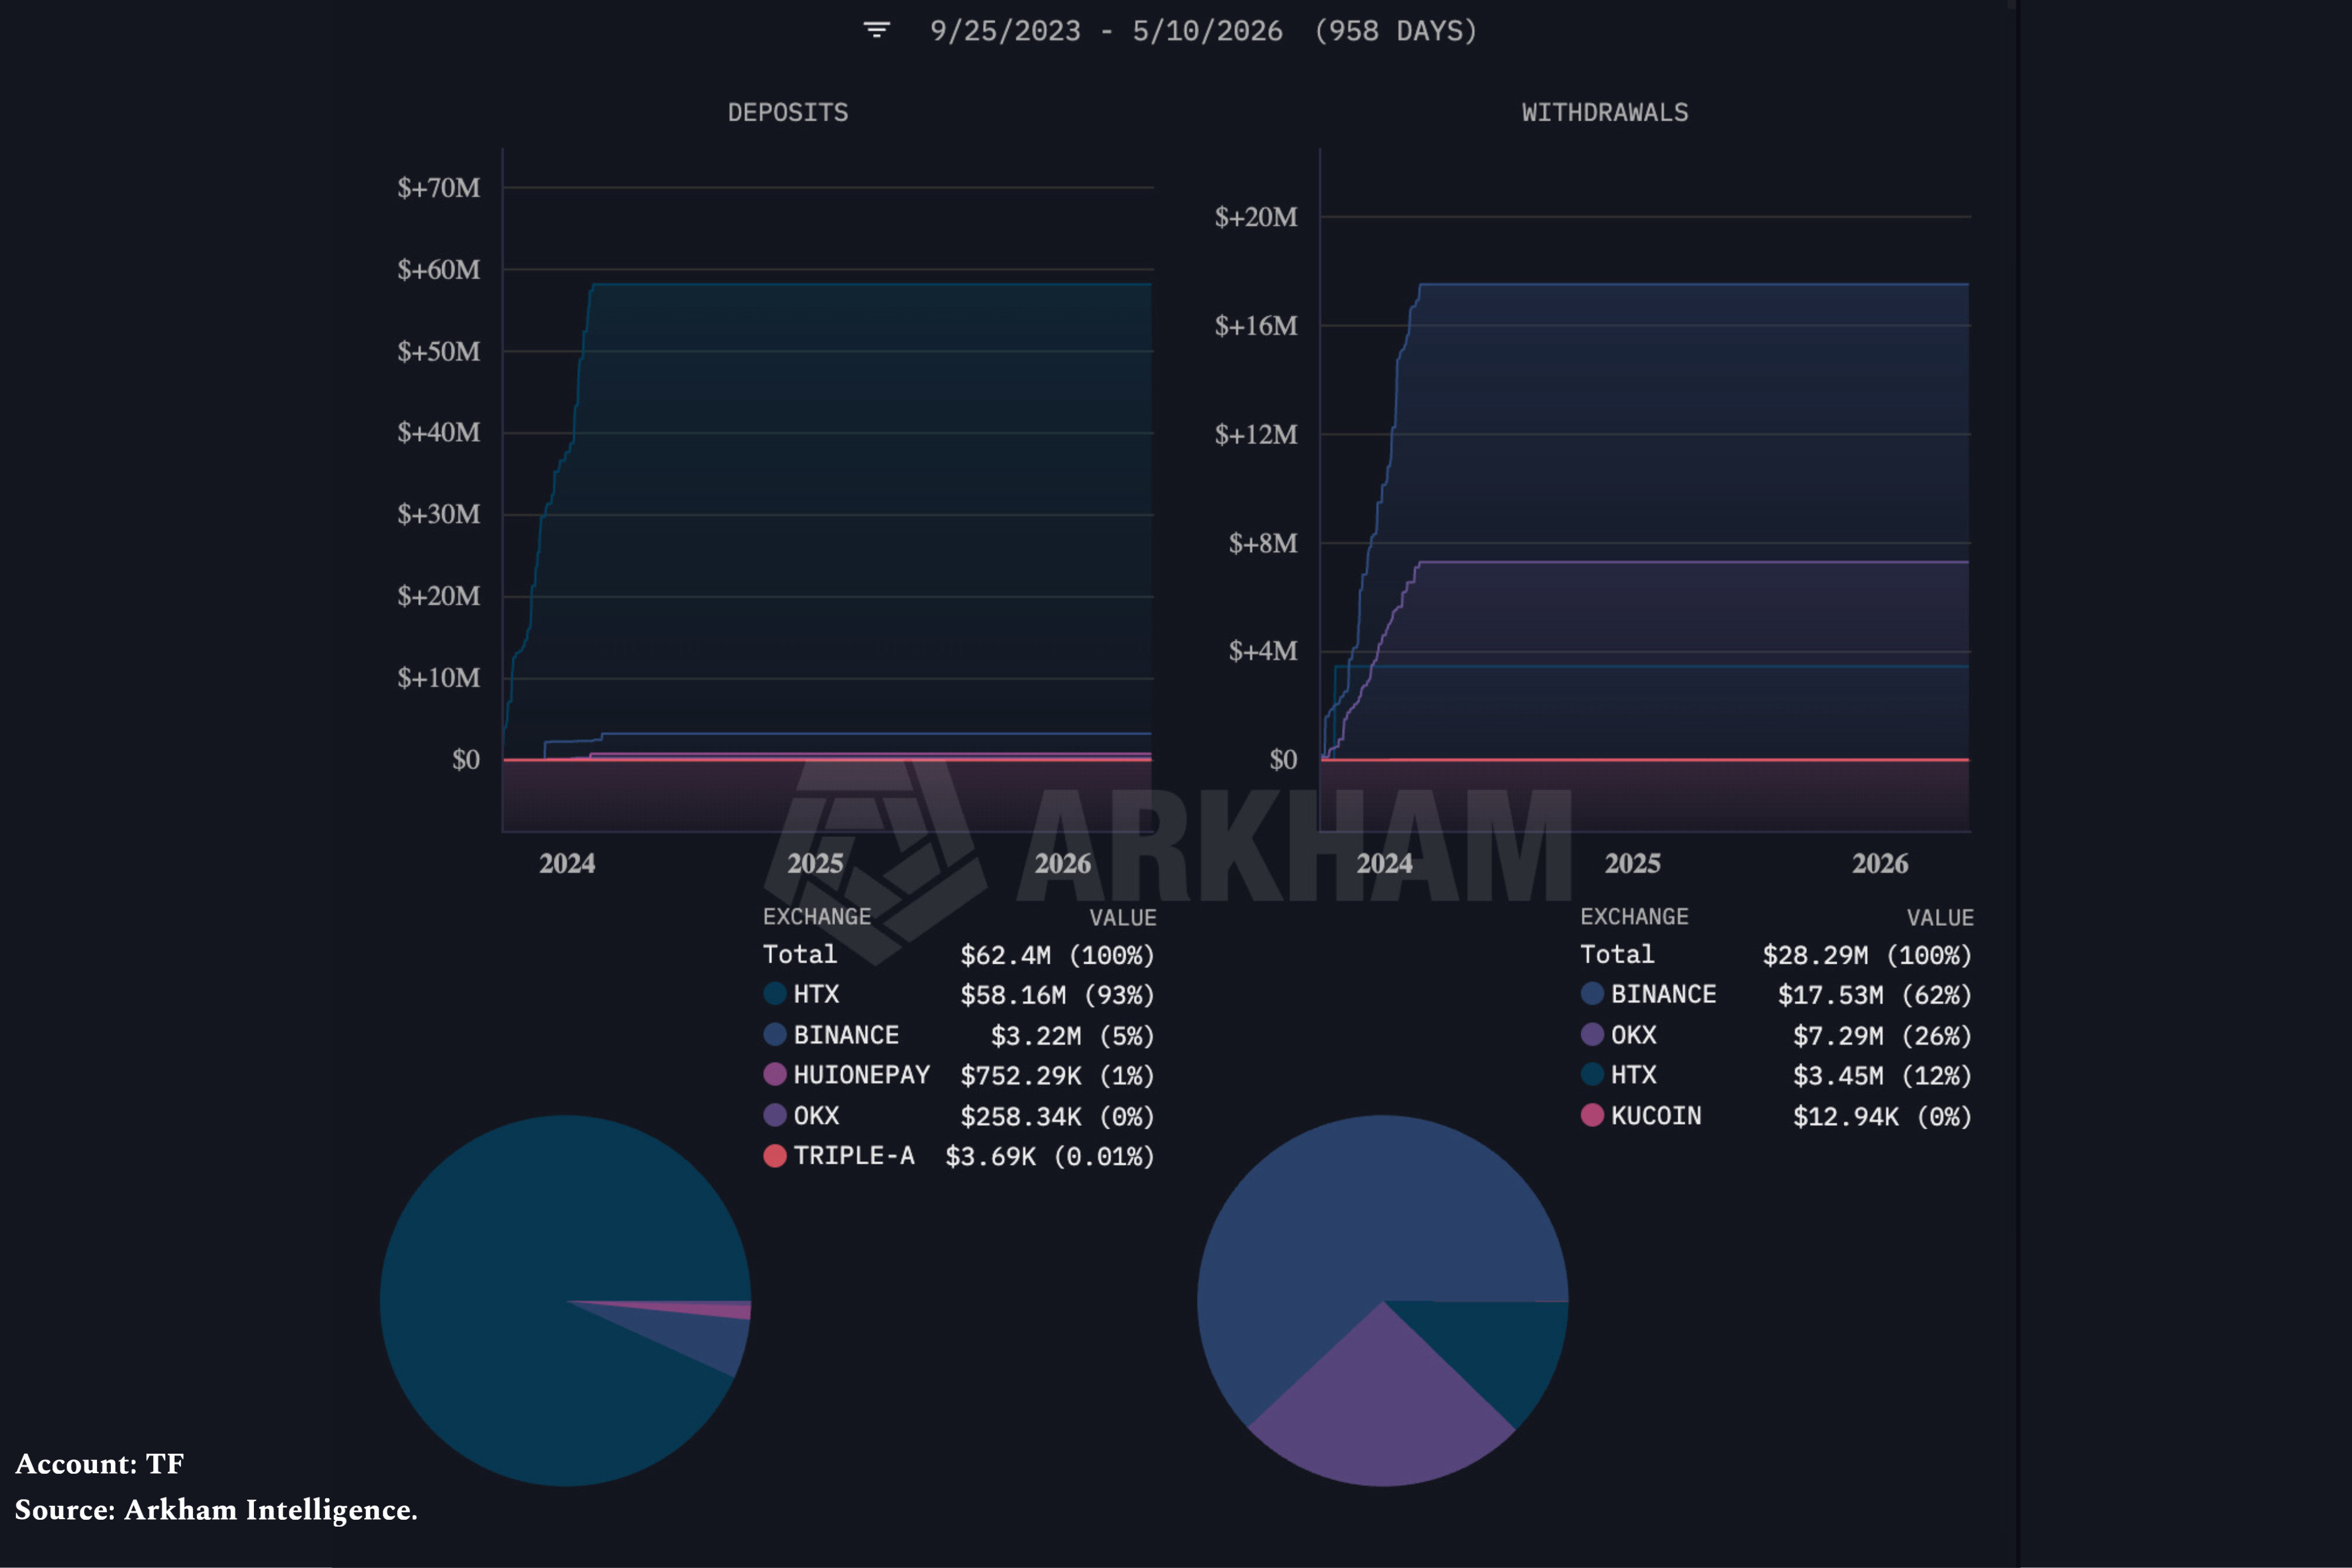2352x1568 pixels.
Task: Click the WITHDRAWALS chart heading
Action: (1605, 112)
